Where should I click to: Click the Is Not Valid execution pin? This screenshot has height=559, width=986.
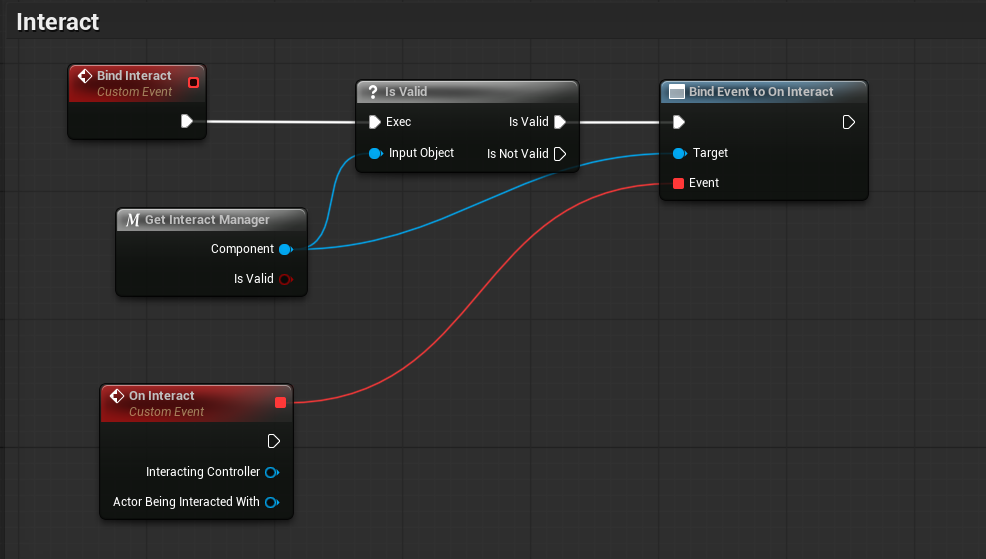[x=560, y=154]
